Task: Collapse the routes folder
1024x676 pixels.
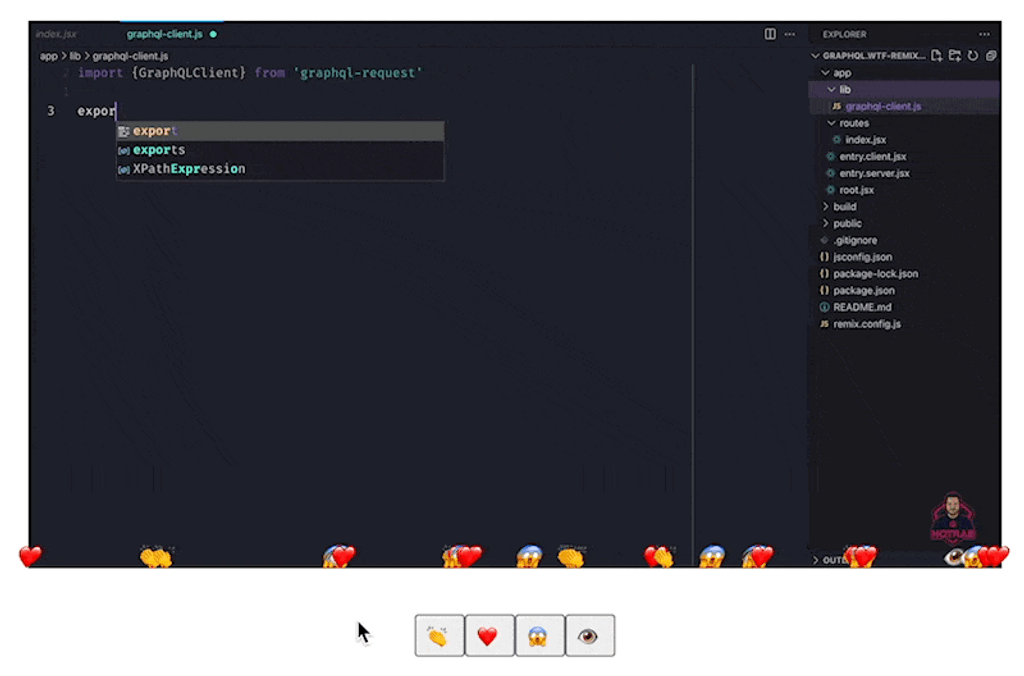Action: (903, 123)
